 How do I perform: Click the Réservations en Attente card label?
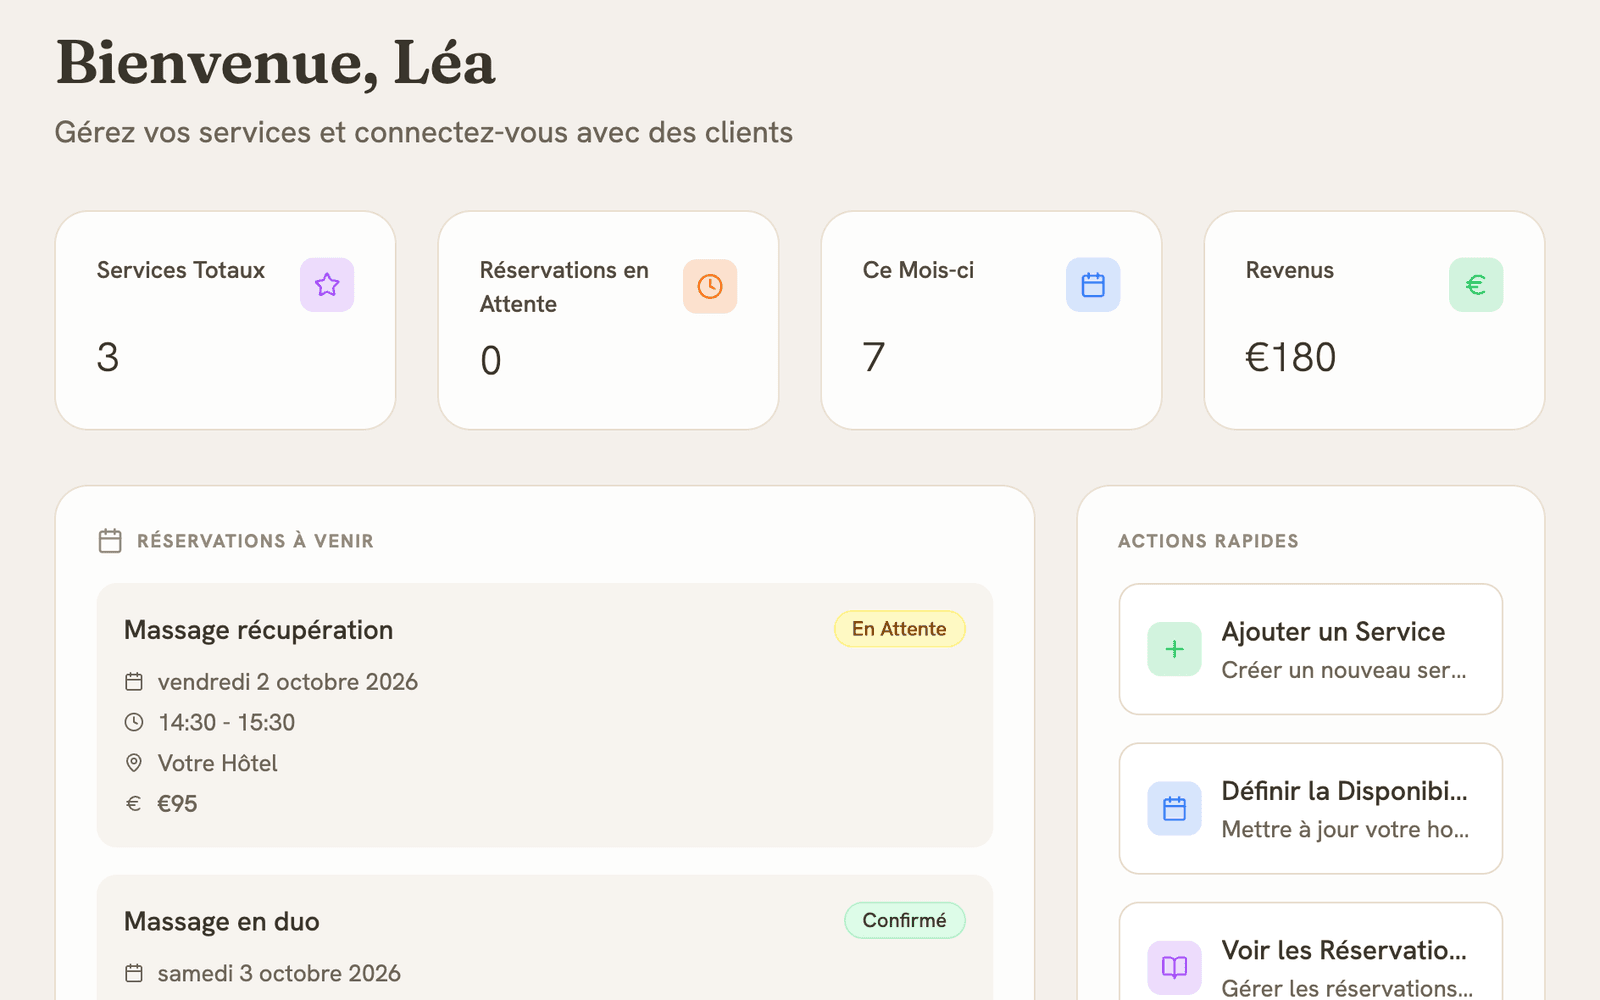tap(564, 287)
